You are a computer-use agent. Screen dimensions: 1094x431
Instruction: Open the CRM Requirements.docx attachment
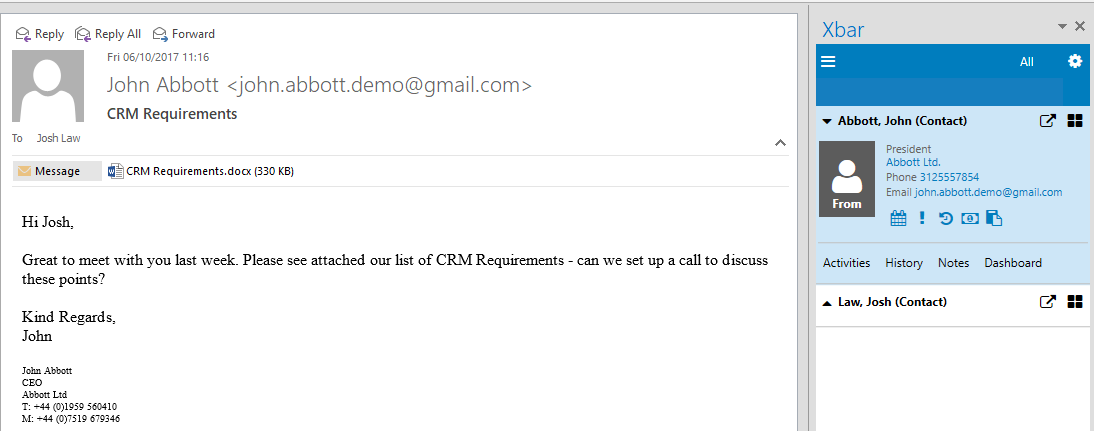(201, 171)
